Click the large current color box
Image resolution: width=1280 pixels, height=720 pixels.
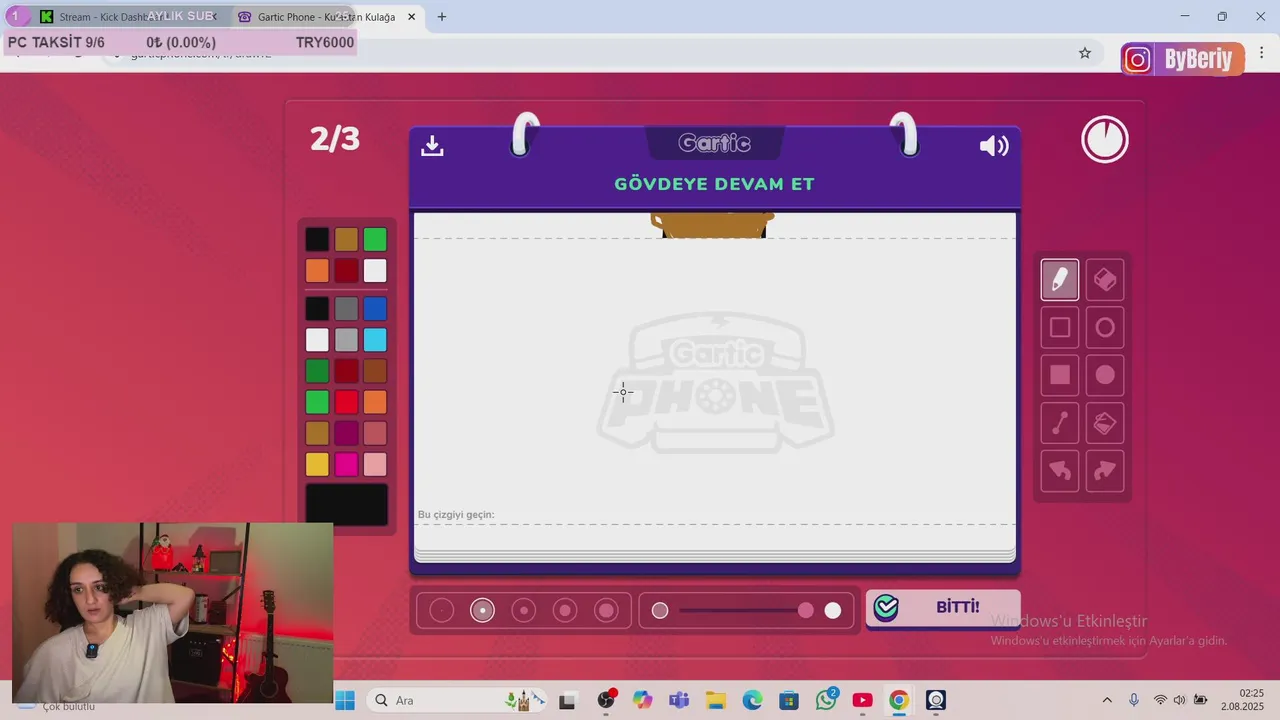tap(346, 504)
